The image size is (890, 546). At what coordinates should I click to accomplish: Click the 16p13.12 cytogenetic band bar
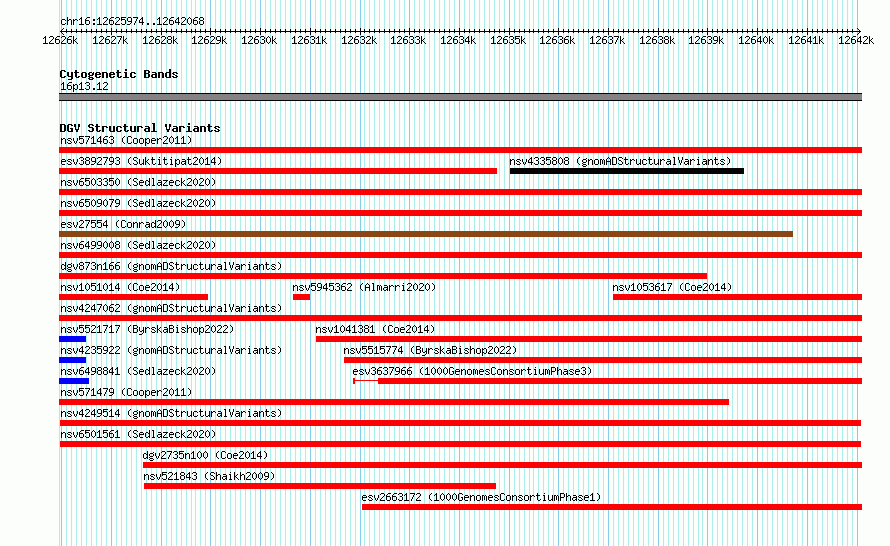click(x=460, y=97)
